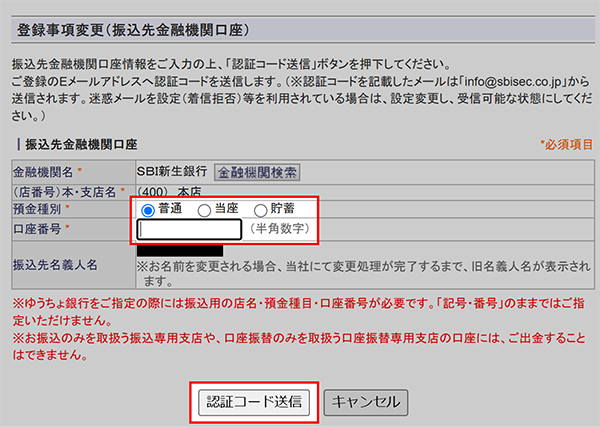Click the orange 必須項目 note
Screen dimensions: 600x427
tap(565, 145)
